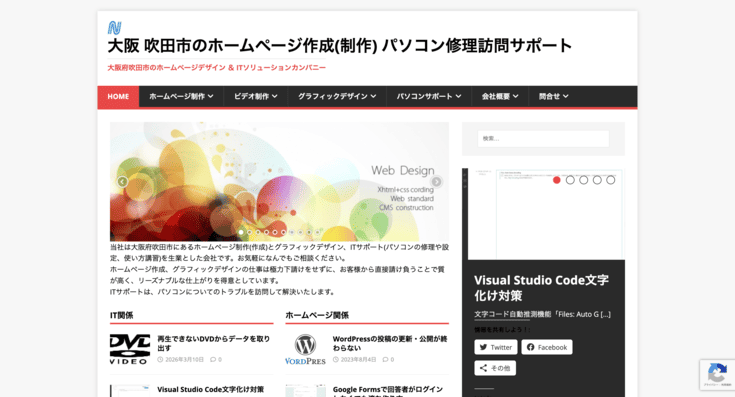This screenshot has width=735, height=397.
Task: Select first banner slider pagination dot
Action: coord(241,232)
